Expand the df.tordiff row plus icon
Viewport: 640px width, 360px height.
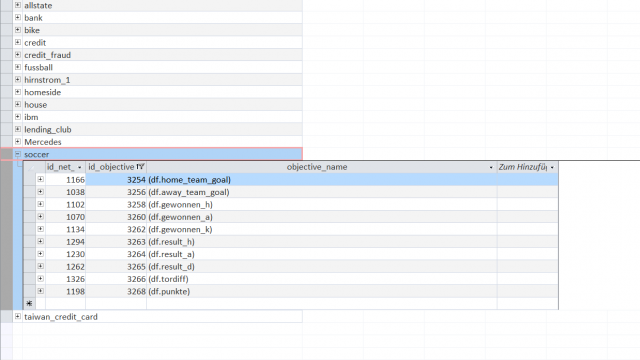(x=40, y=278)
